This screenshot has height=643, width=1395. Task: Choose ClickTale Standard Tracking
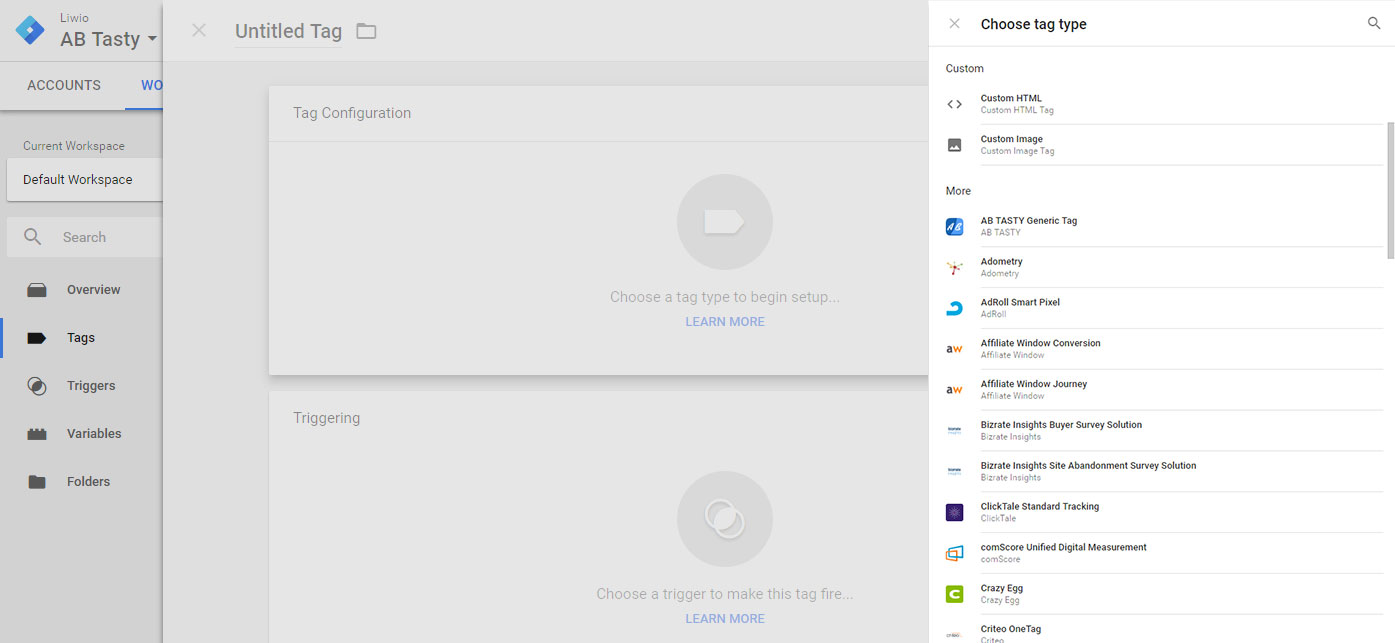(x=1164, y=512)
